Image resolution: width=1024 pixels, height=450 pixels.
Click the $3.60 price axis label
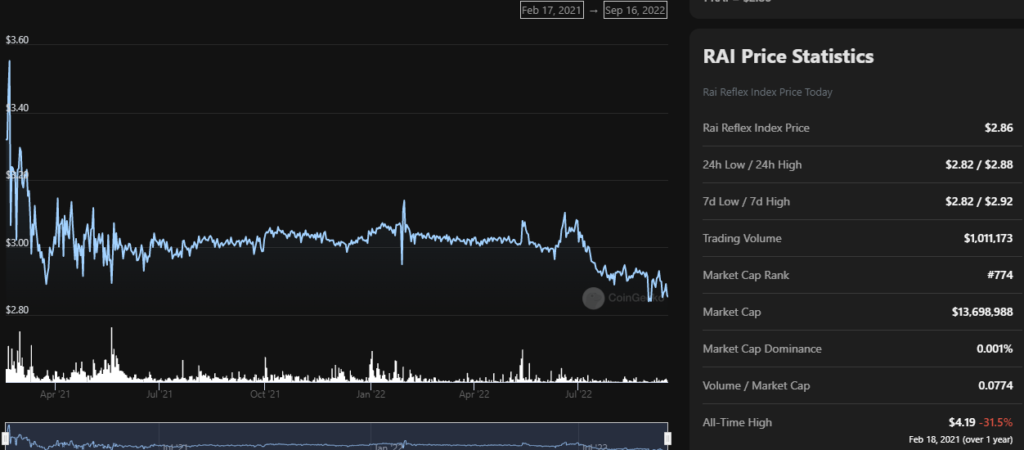[17, 40]
